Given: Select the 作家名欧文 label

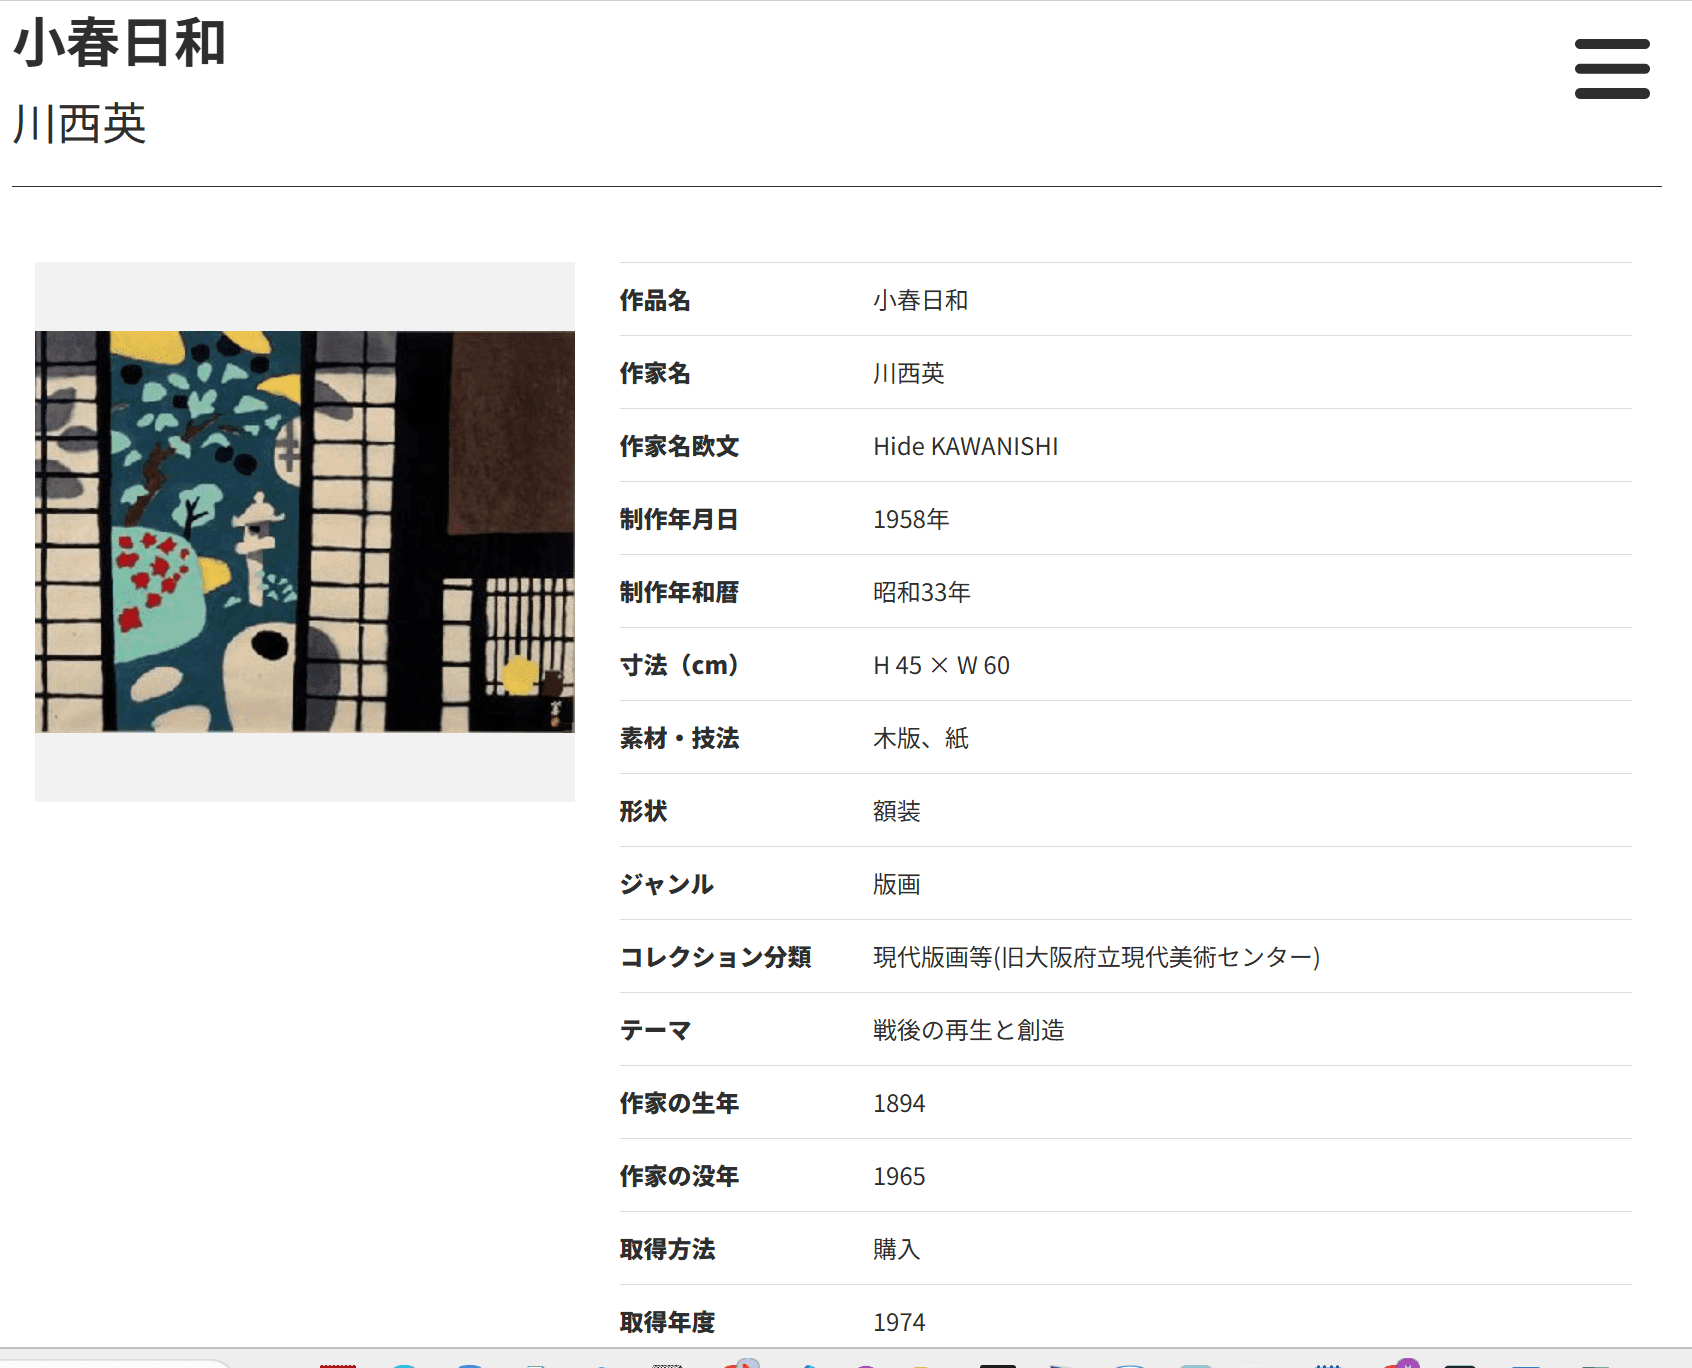Looking at the screenshot, I should point(679,446).
